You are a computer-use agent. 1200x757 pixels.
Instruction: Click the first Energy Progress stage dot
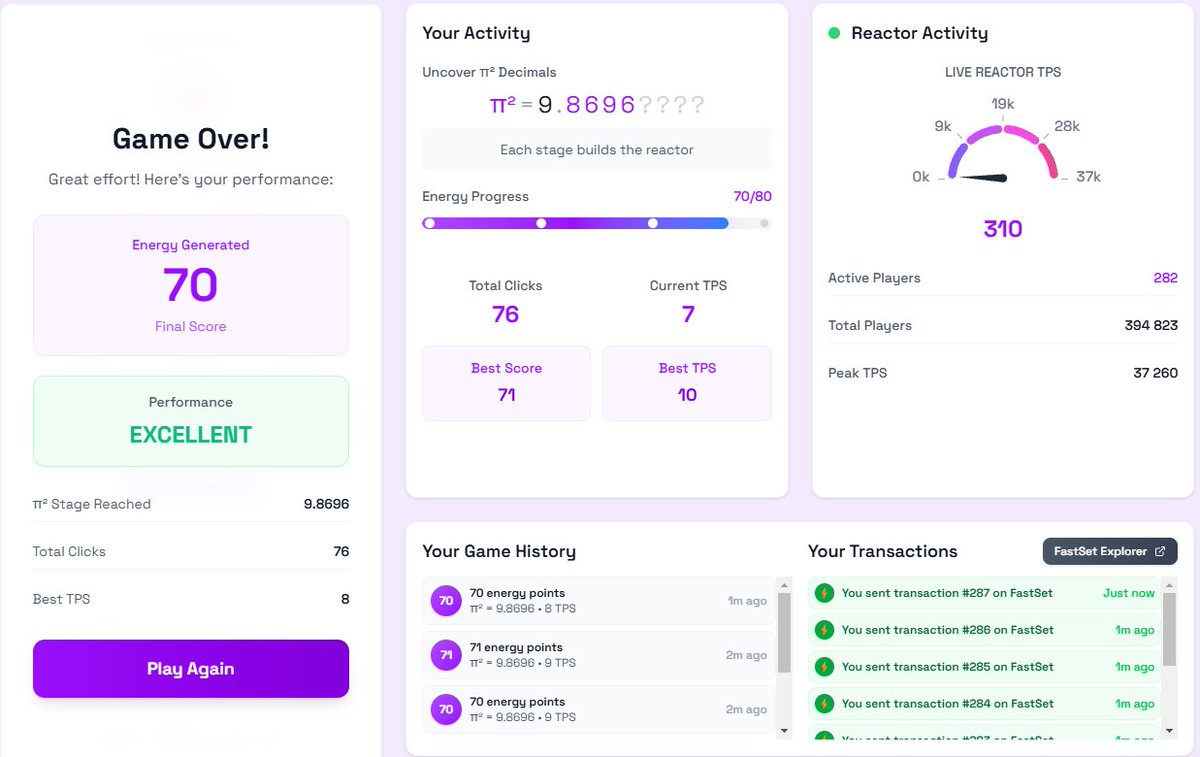[x=429, y=224]
